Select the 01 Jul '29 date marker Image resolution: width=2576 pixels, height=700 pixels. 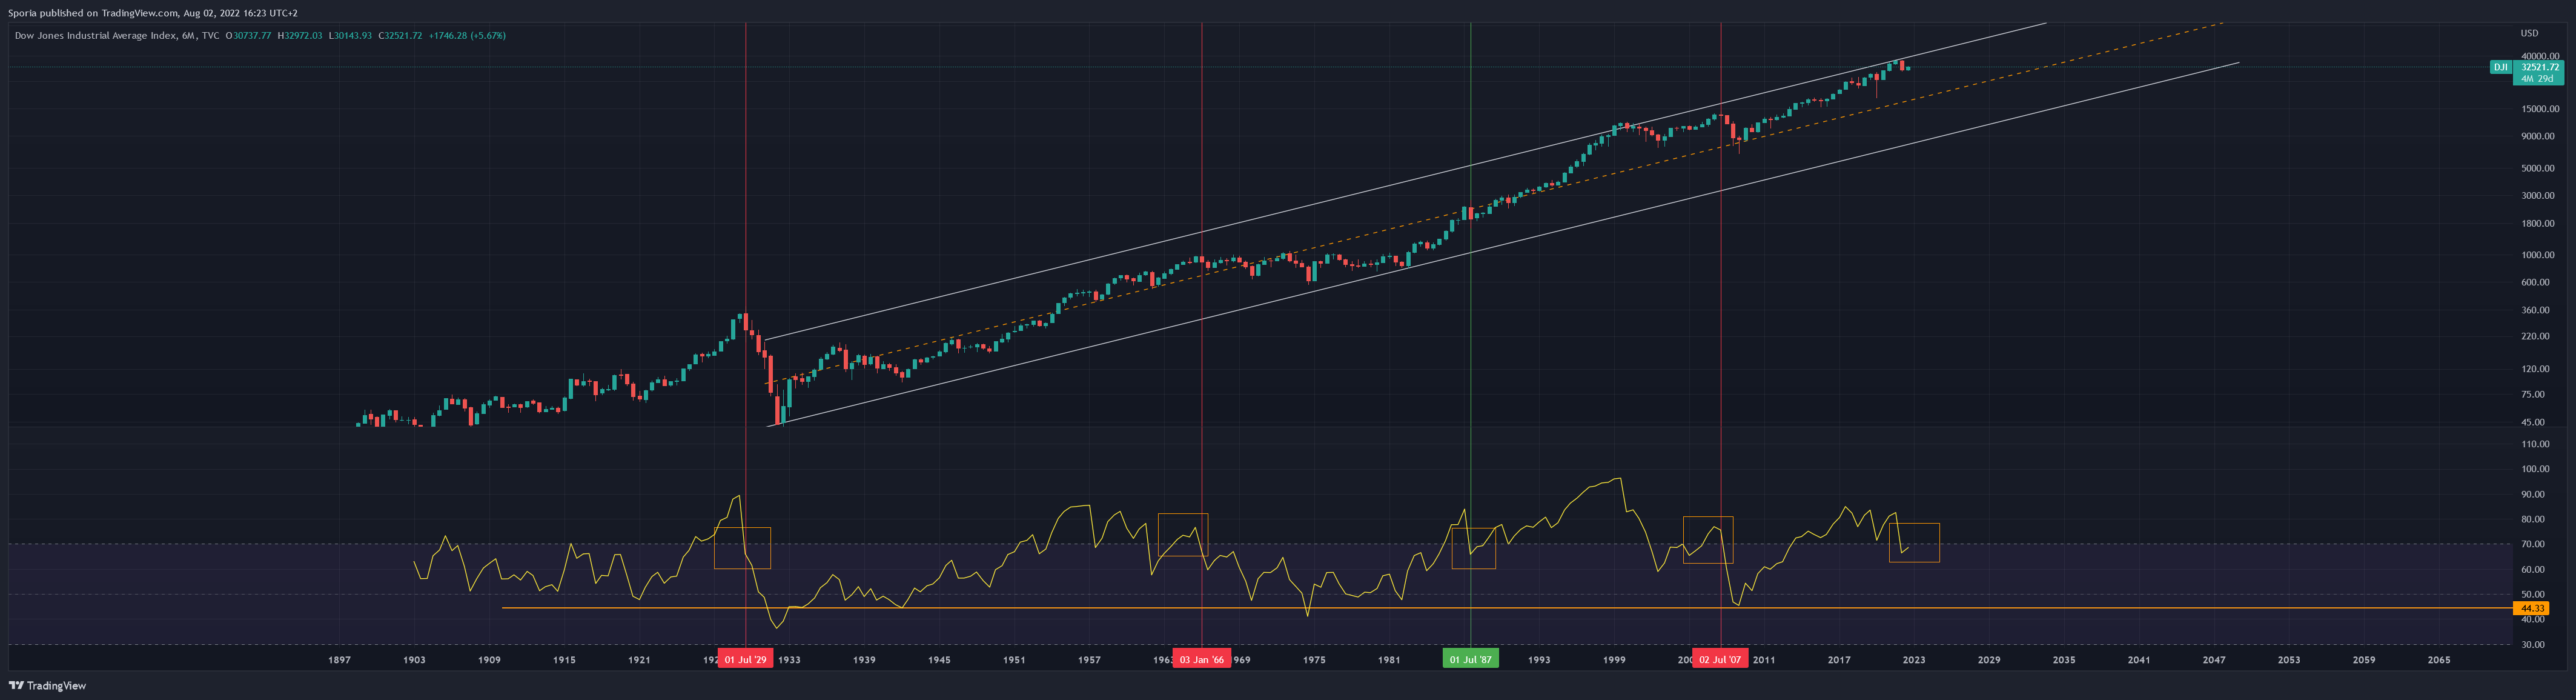coord(745,660)
